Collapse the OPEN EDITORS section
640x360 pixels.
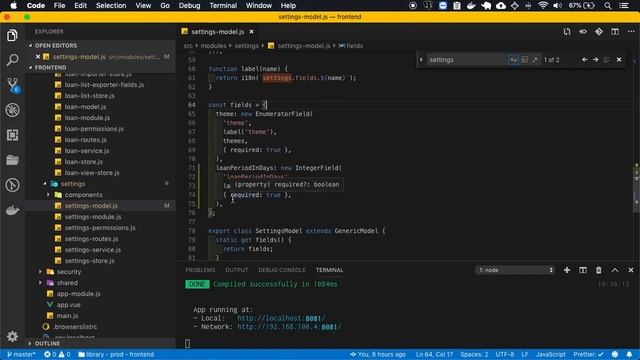[x=30, y=45]
